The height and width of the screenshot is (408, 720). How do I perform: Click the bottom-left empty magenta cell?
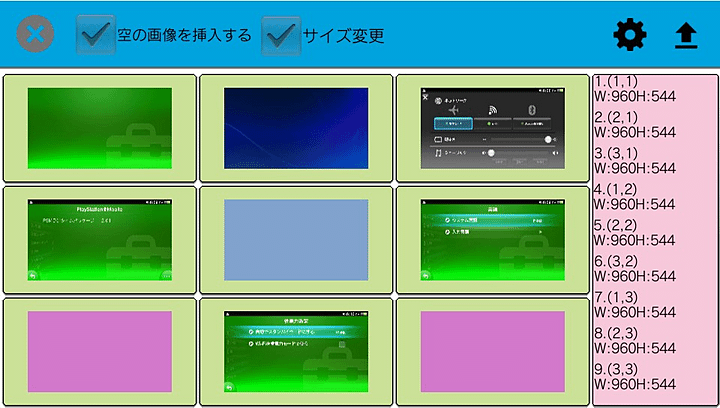[100, 352]
